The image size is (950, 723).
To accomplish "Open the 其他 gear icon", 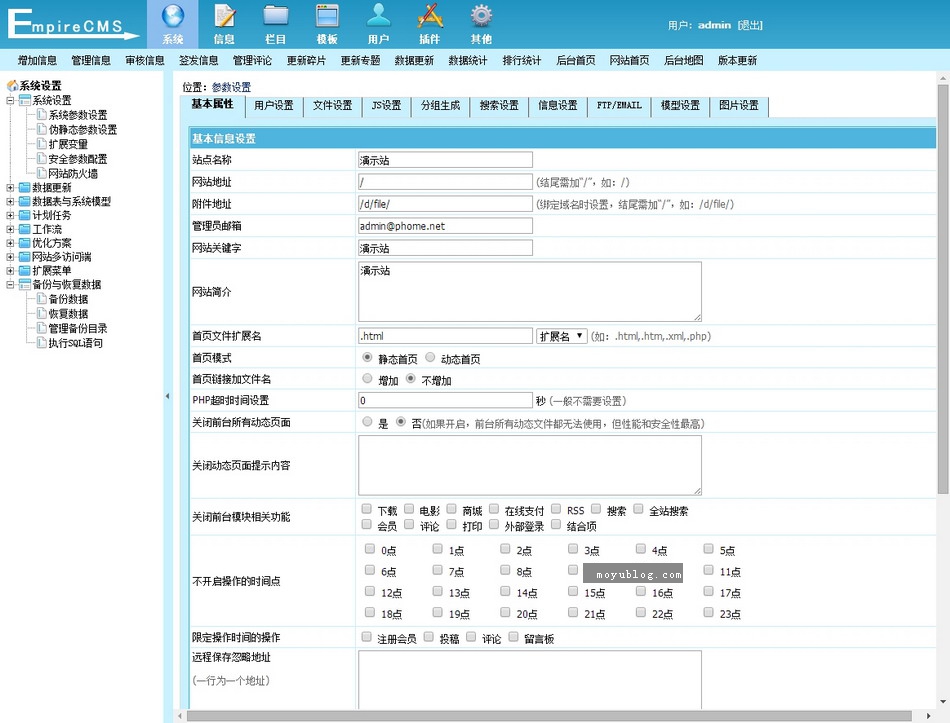I will (481, 17).
